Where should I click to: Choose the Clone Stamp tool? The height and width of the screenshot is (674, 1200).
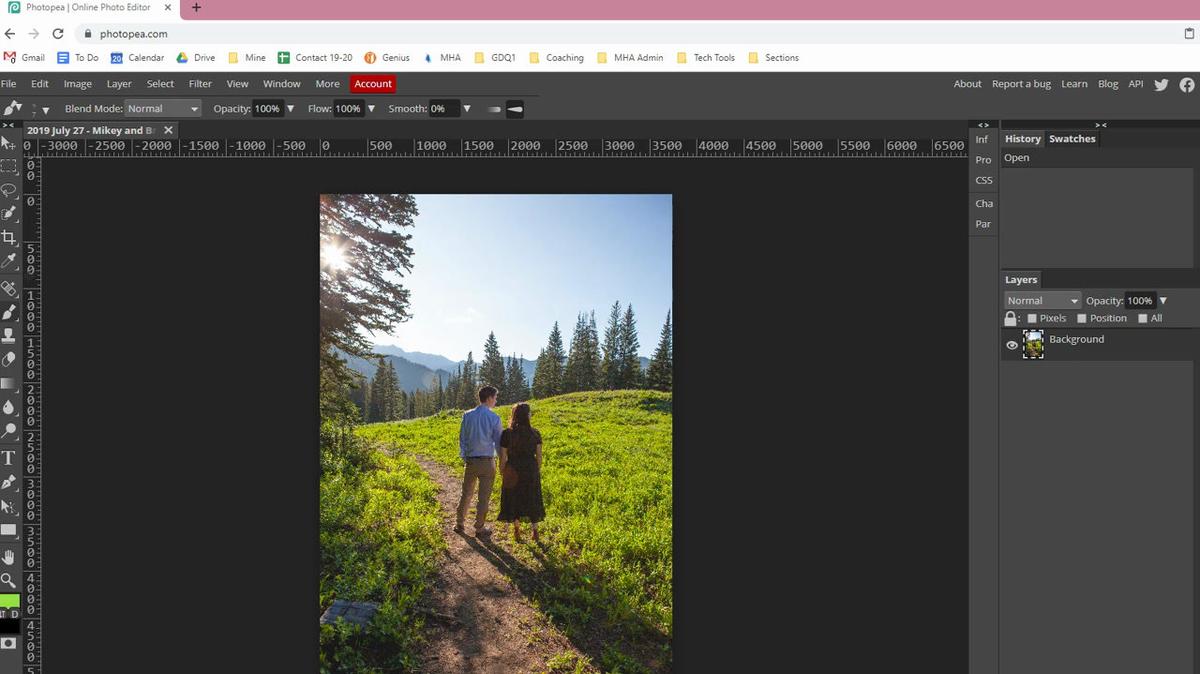9,336
